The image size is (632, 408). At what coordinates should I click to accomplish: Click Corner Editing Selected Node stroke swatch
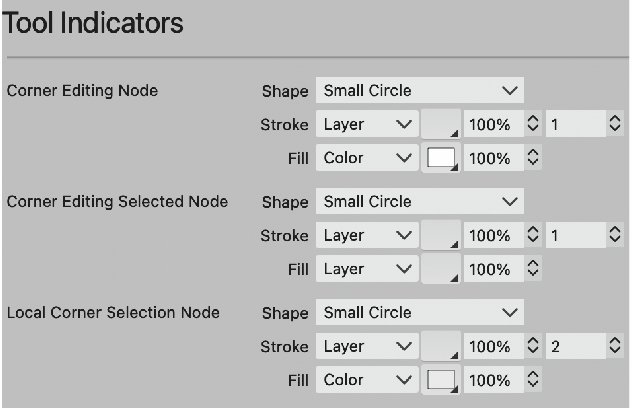[x=441, y=235]
